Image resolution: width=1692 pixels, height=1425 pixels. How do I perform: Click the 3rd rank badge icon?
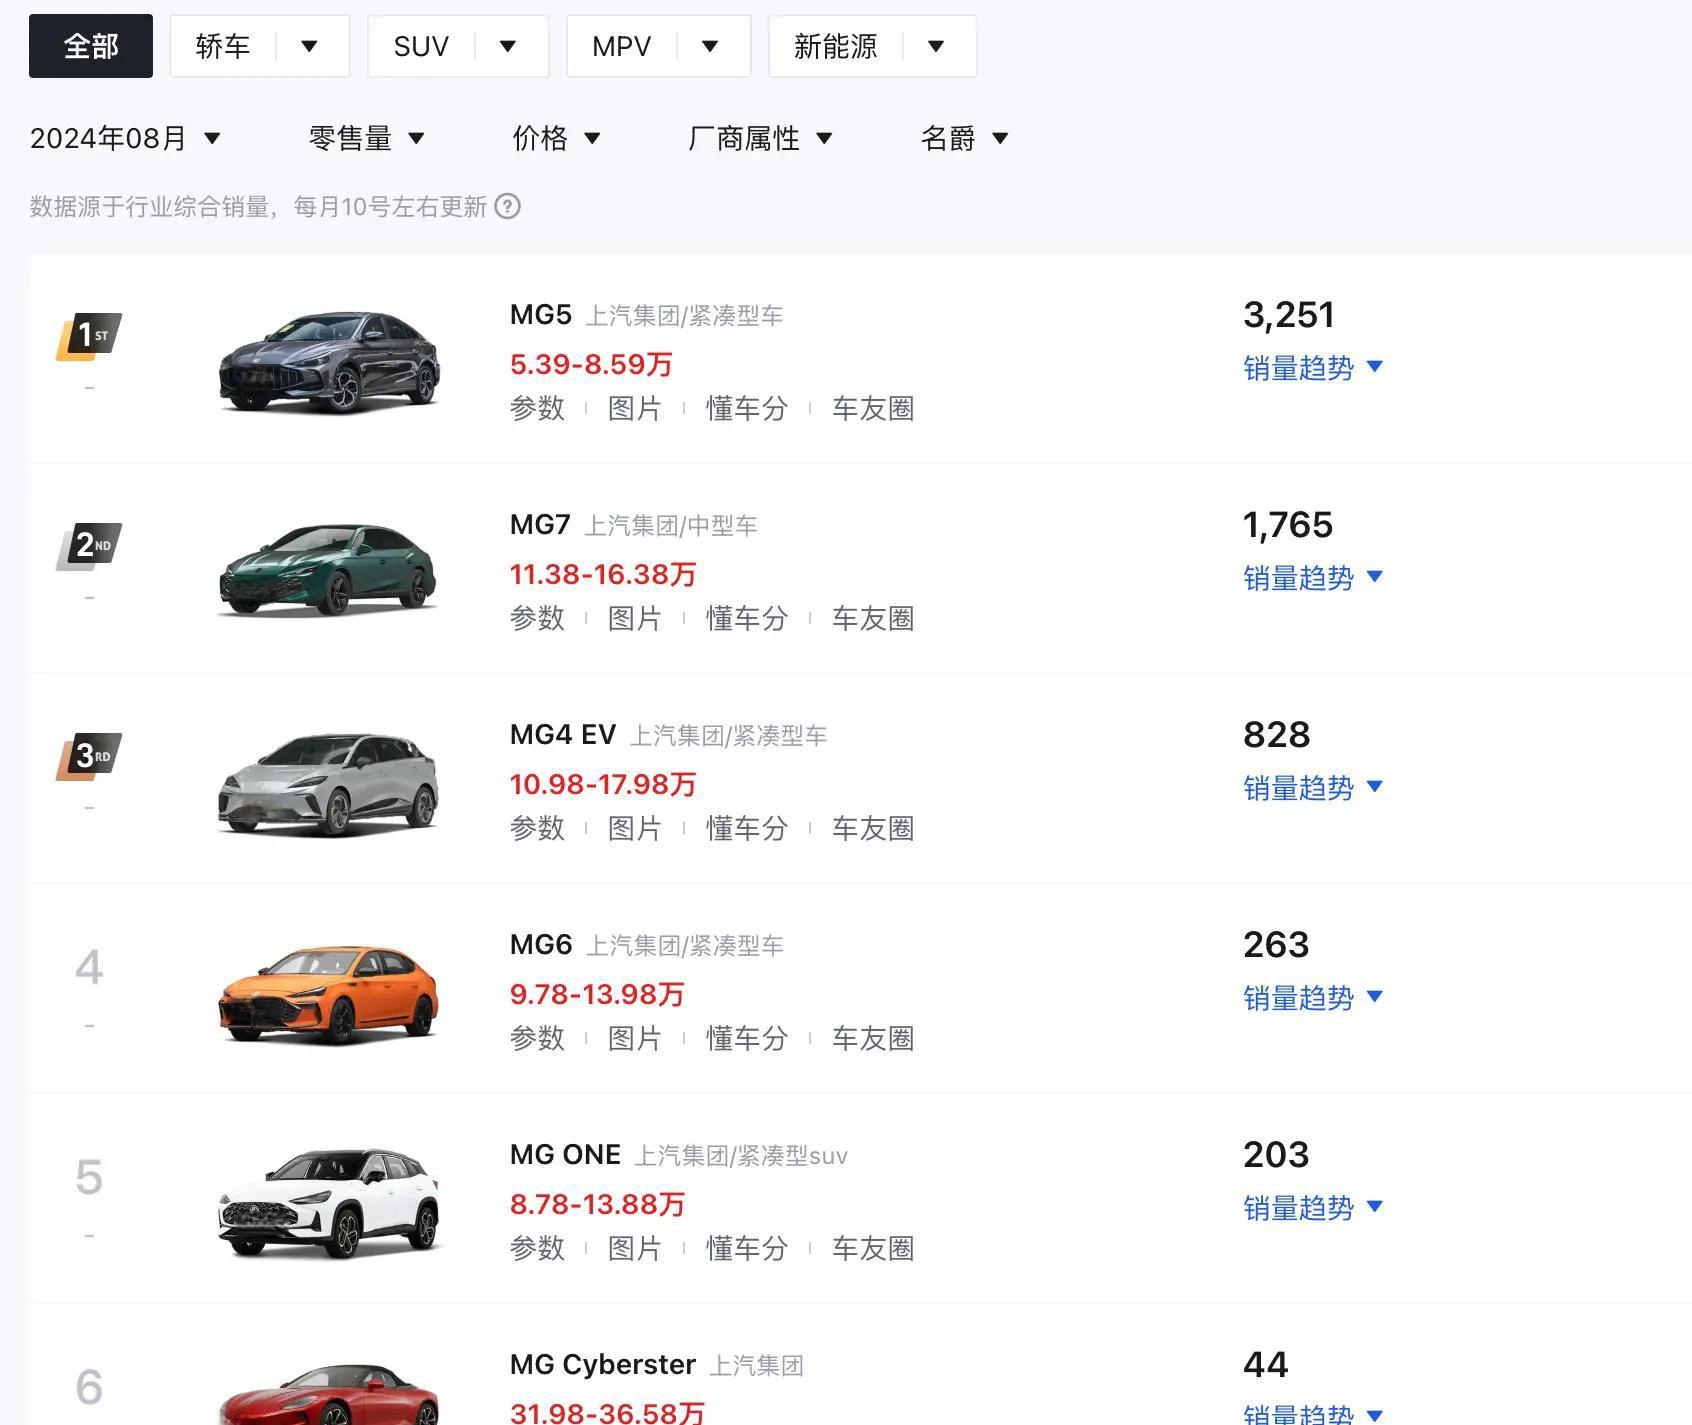click(x=89, y=756)
